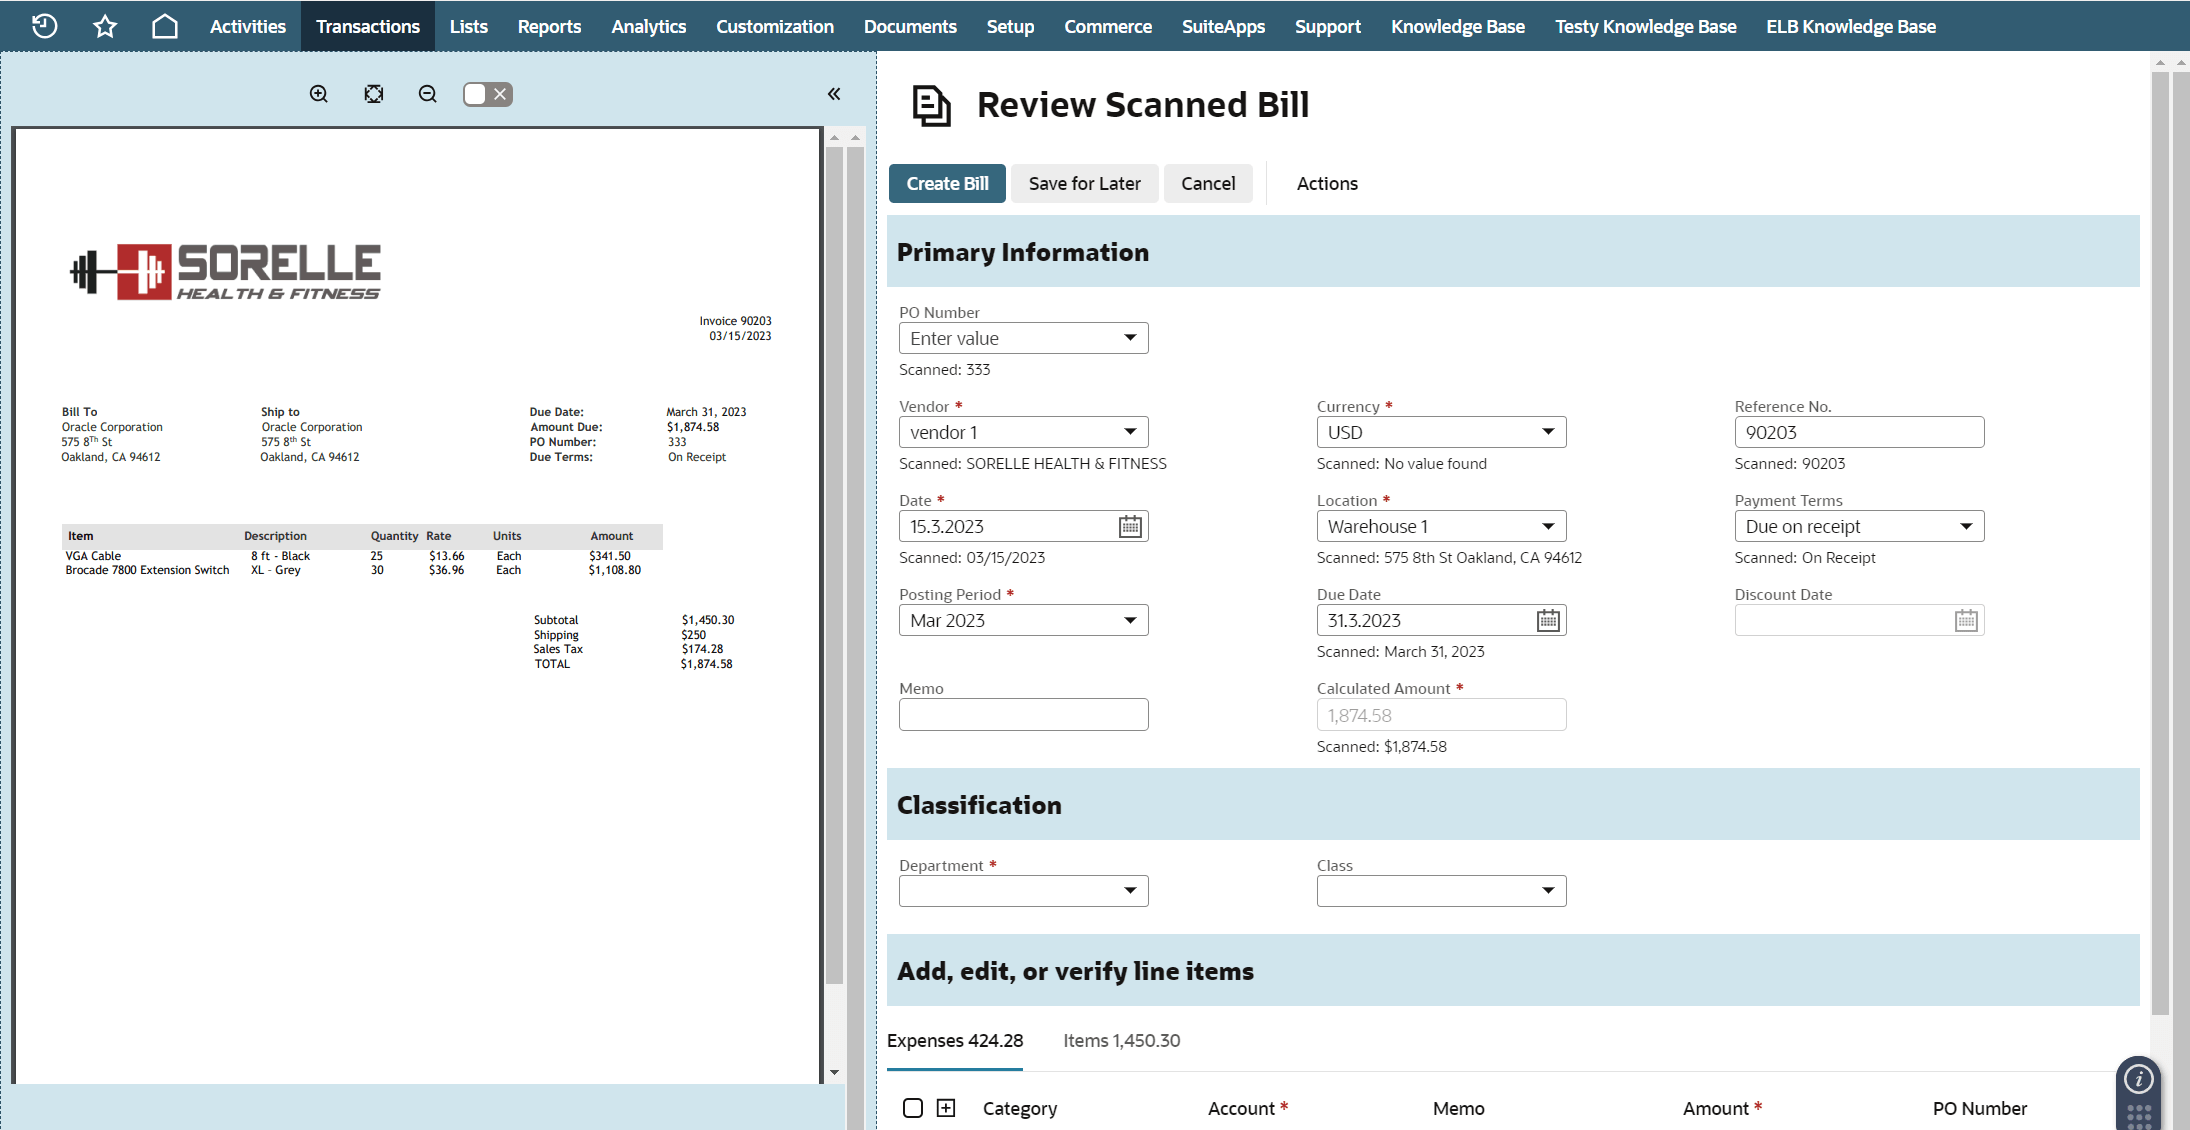The width and height of the screenshot is (2190, 1130).
Task: Open the Lists menu
Action: point(469,26)
